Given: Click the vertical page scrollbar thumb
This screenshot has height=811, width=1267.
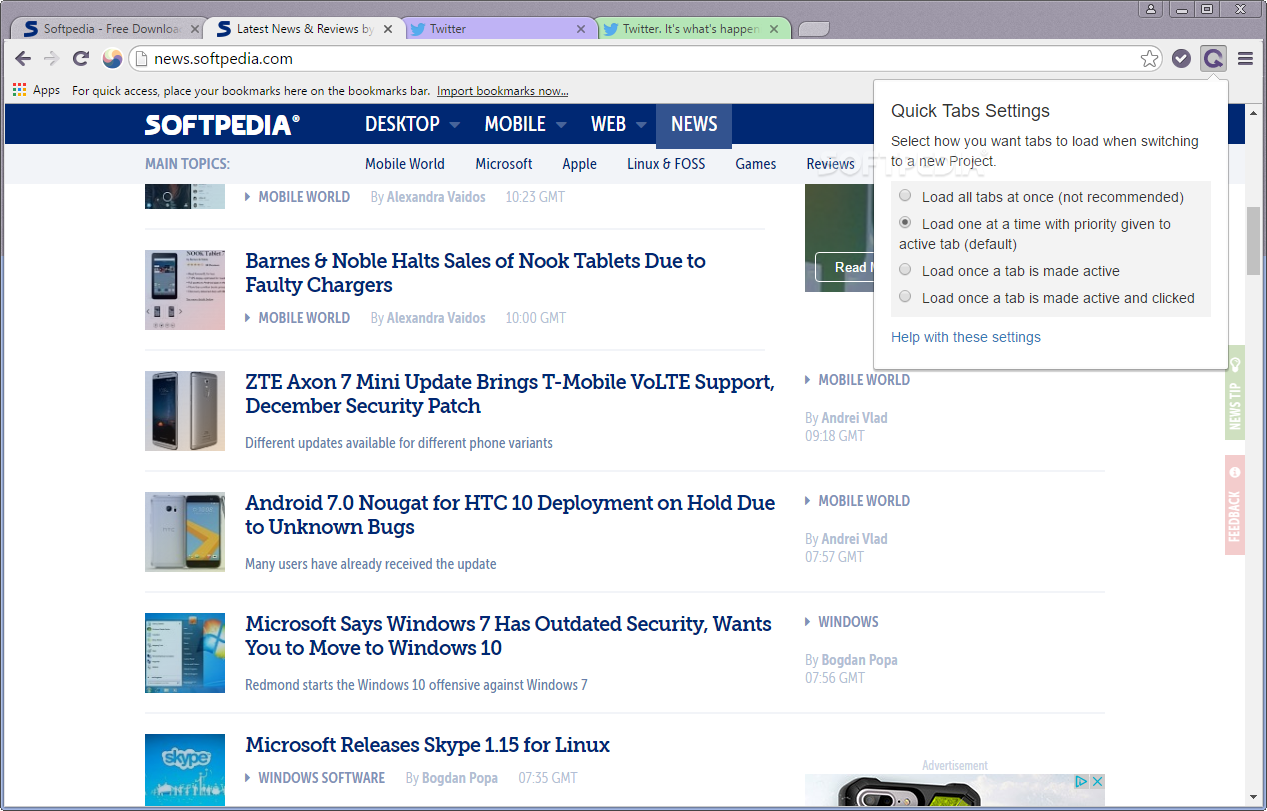Looking at the screenshot, I should (1253, 241).
